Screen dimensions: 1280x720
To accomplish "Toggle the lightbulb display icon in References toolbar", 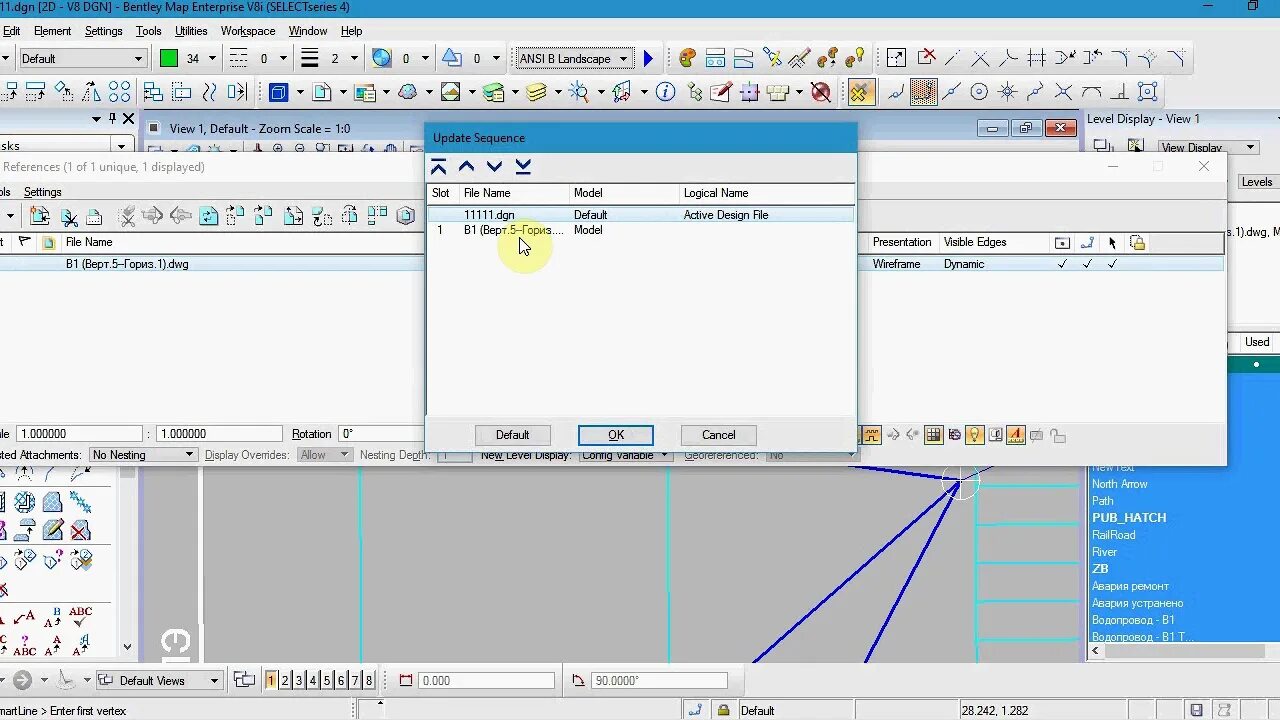I will tap(975, 435).
